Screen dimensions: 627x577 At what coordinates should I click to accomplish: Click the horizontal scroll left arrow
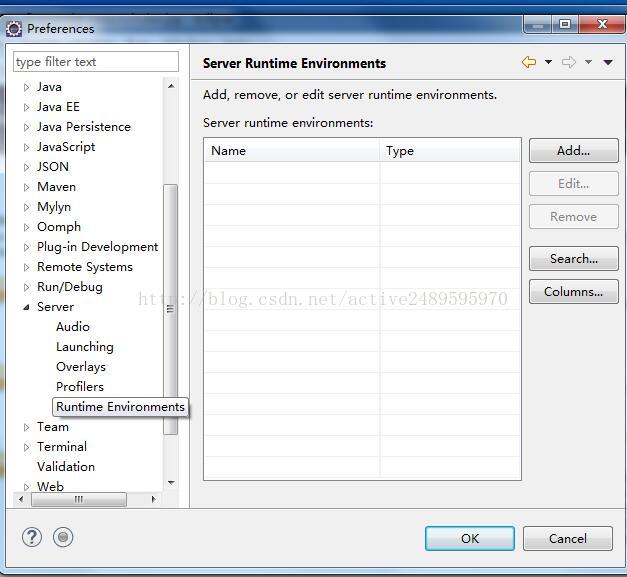pyautogui.click(x=21, y=499)
